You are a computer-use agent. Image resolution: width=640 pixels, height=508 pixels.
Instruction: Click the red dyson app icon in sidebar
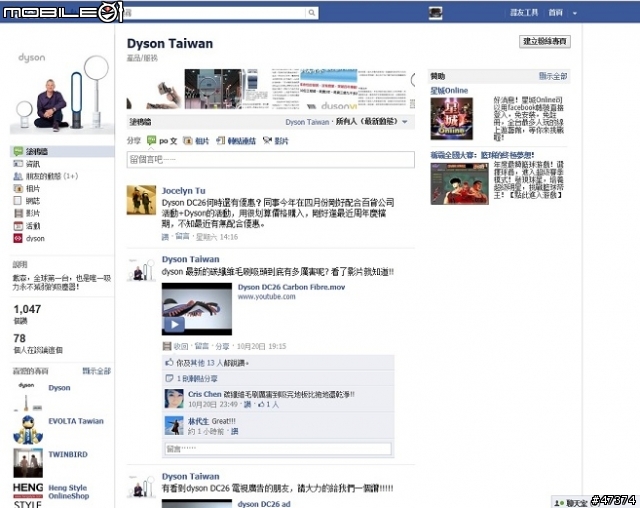pyautogui.click(x=18, y=238)
